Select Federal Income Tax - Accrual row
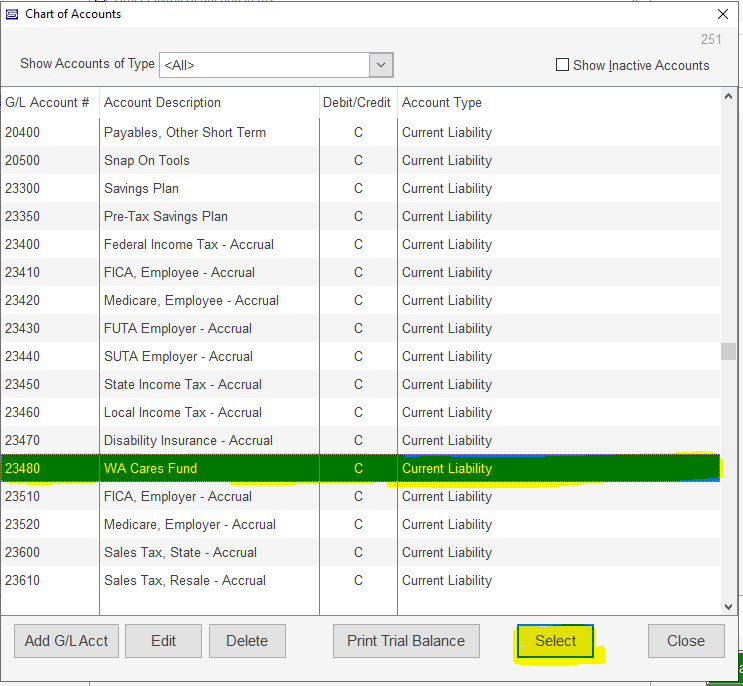The height and width of the screenshot is (686, 743). coord(188,244)
